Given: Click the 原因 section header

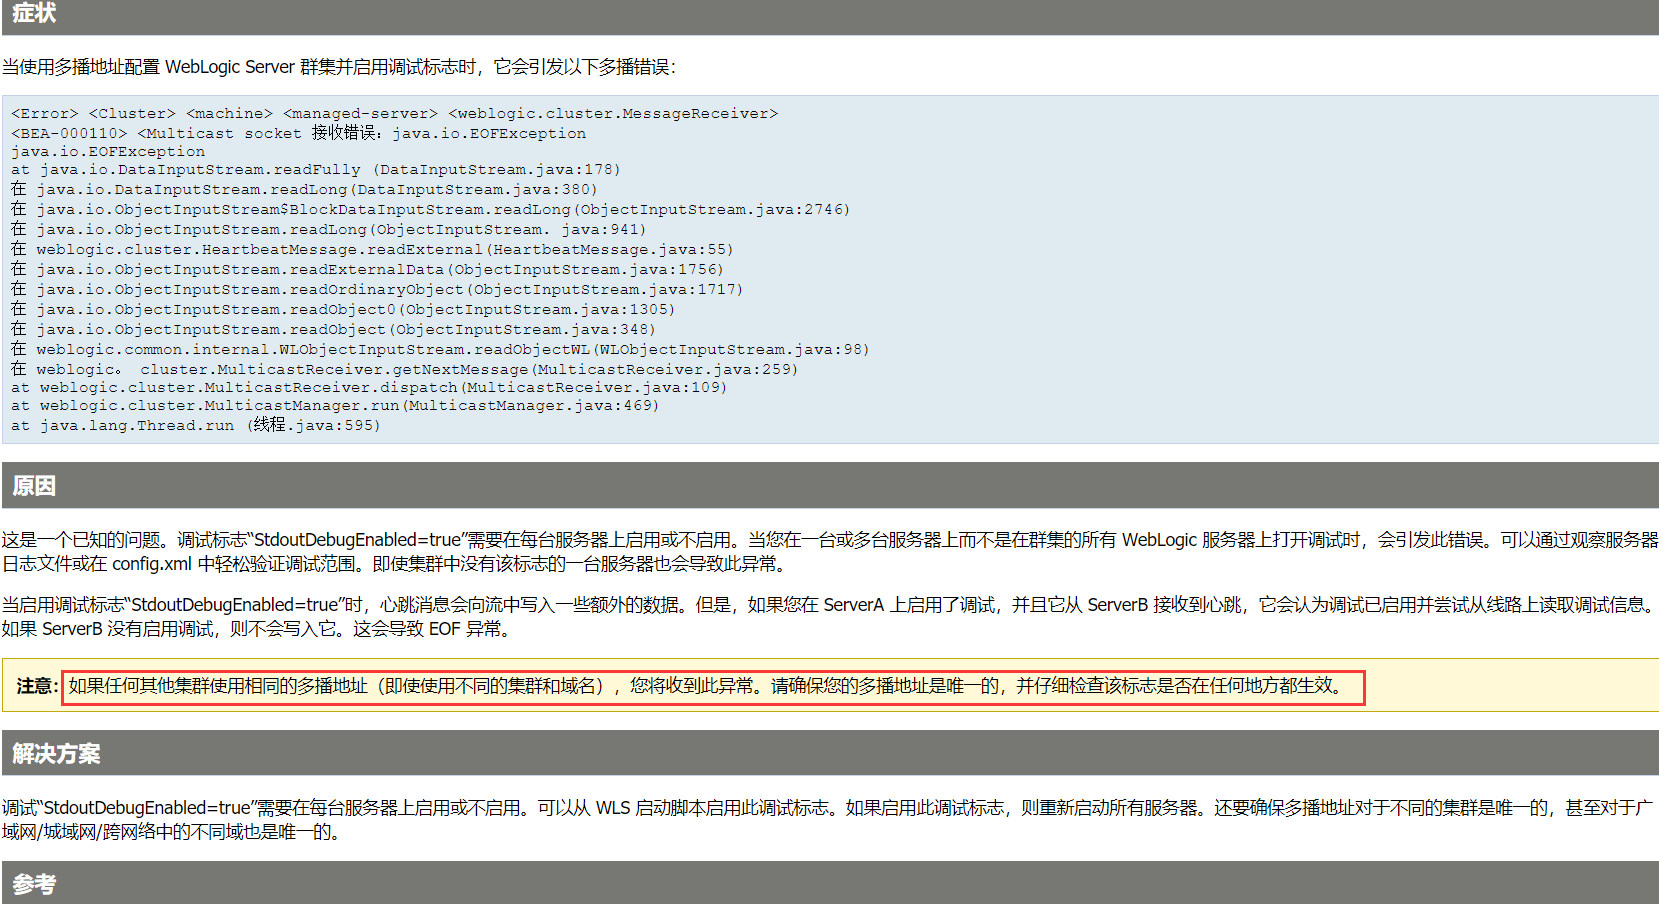Looking at the screenshot, I should 830,485.
